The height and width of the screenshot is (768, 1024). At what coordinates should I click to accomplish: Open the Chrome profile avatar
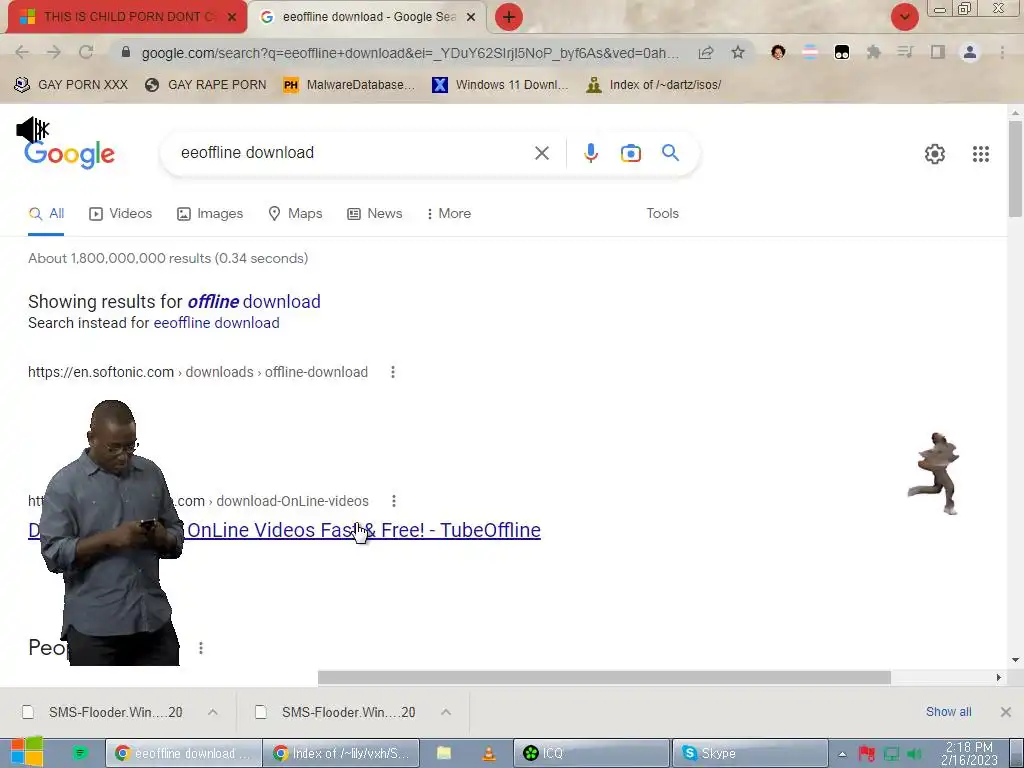(970, 52)
